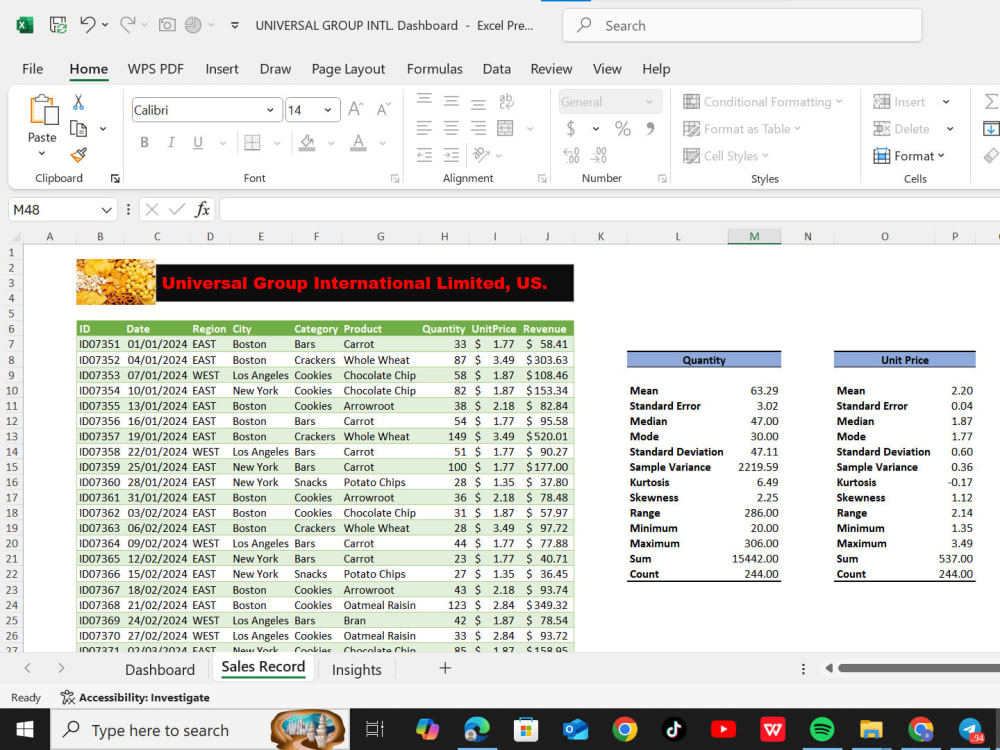Click the formula bar input area
The image size is (1000, 750).
coord(609,209)
